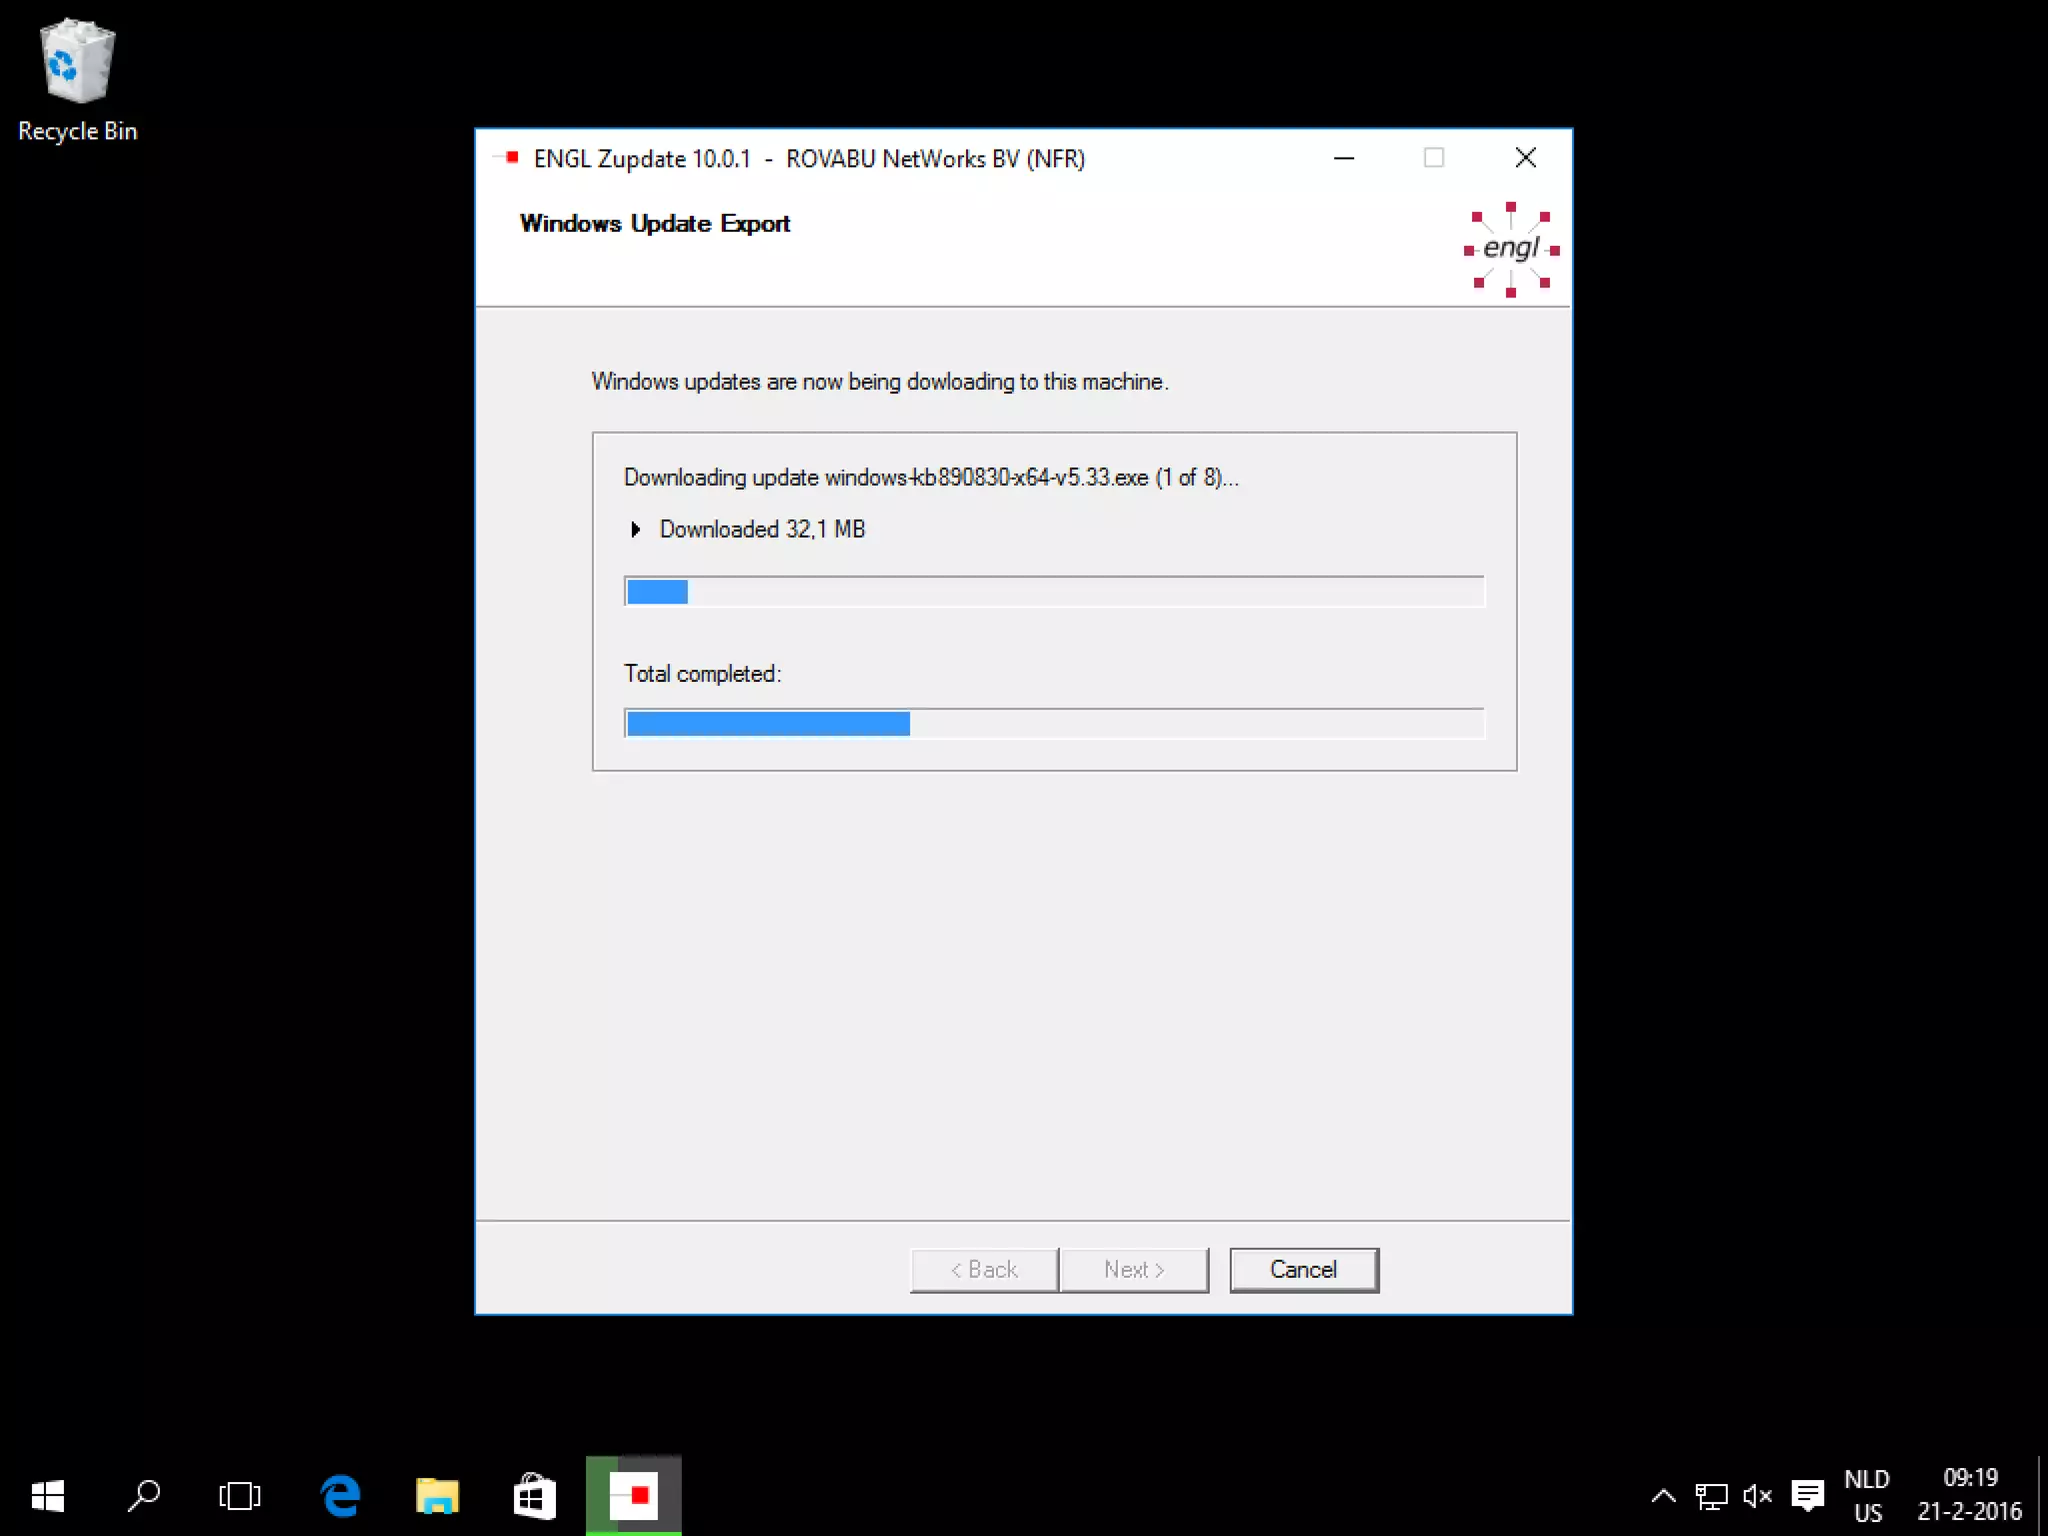Open Action Center notifications icon
The width and height of the screenshot is (2048, 1536).
1807,1496
